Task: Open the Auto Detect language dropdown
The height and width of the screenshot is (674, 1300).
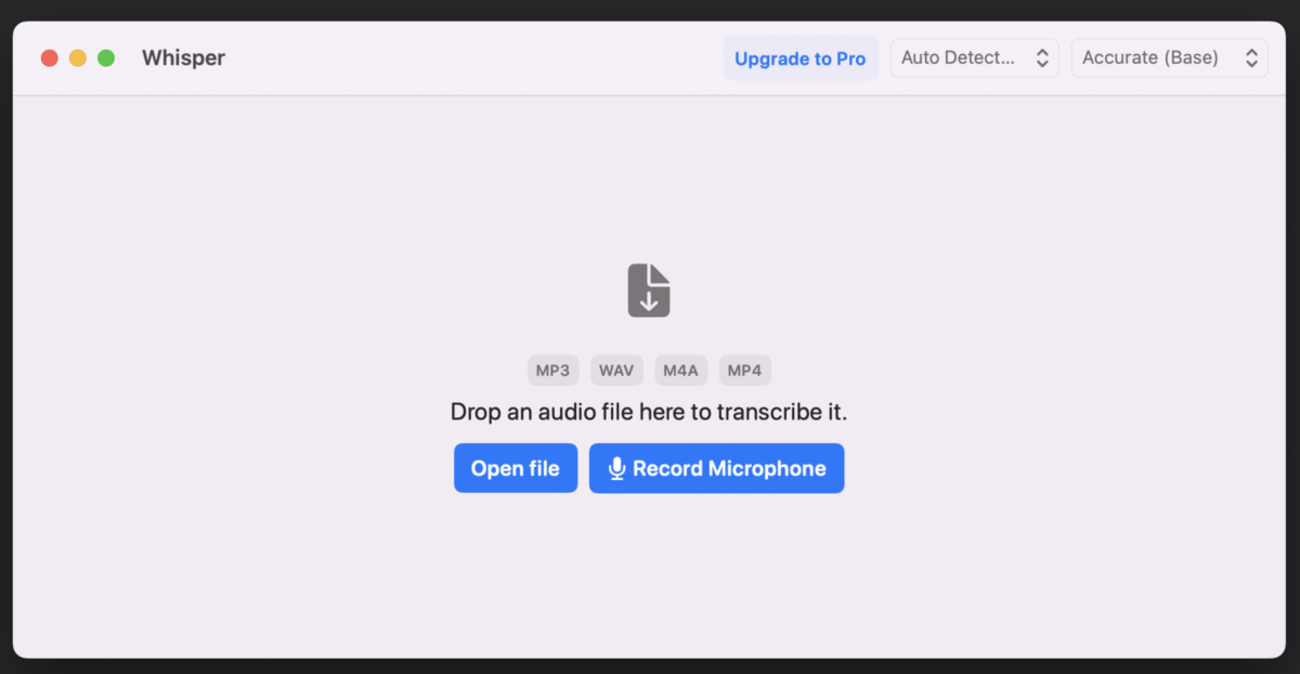Action: 974,58
